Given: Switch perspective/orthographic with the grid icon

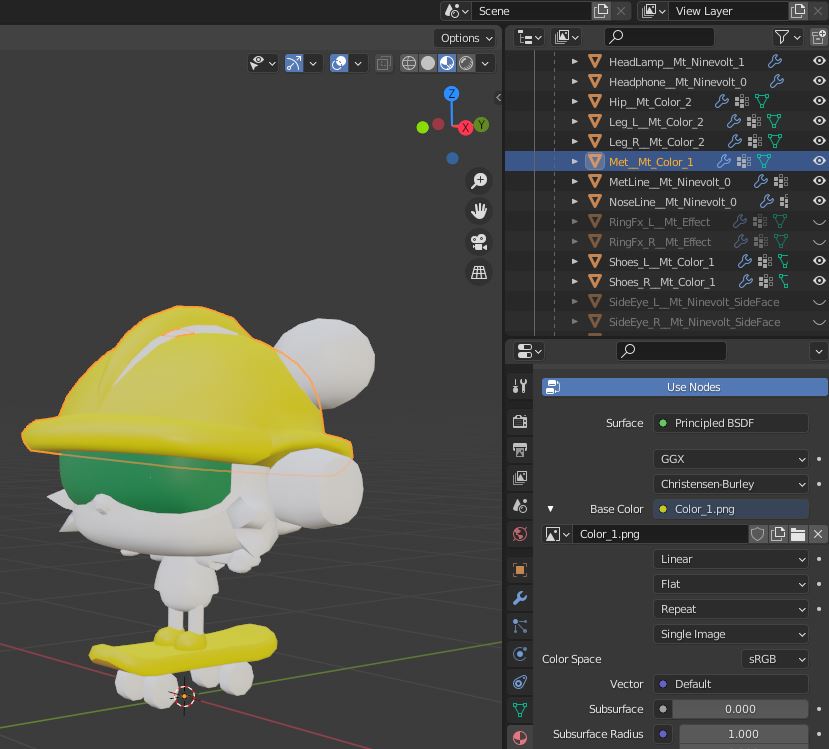Looking at the screenshot, I should (479, 273).
